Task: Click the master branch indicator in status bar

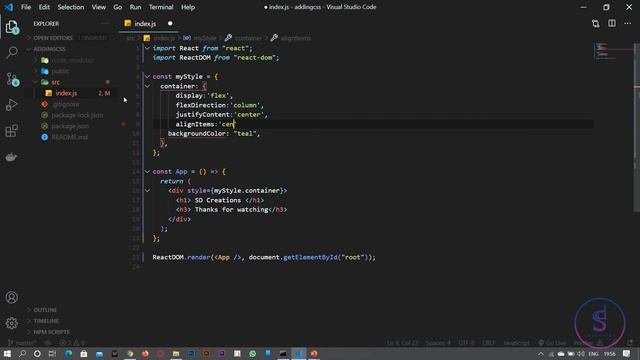Action: [23, 343]
